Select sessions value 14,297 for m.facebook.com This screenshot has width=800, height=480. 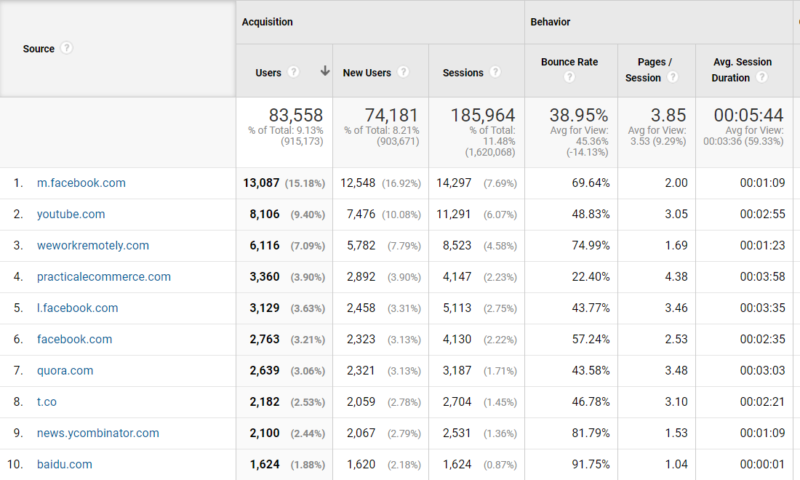tap(454, 183)
